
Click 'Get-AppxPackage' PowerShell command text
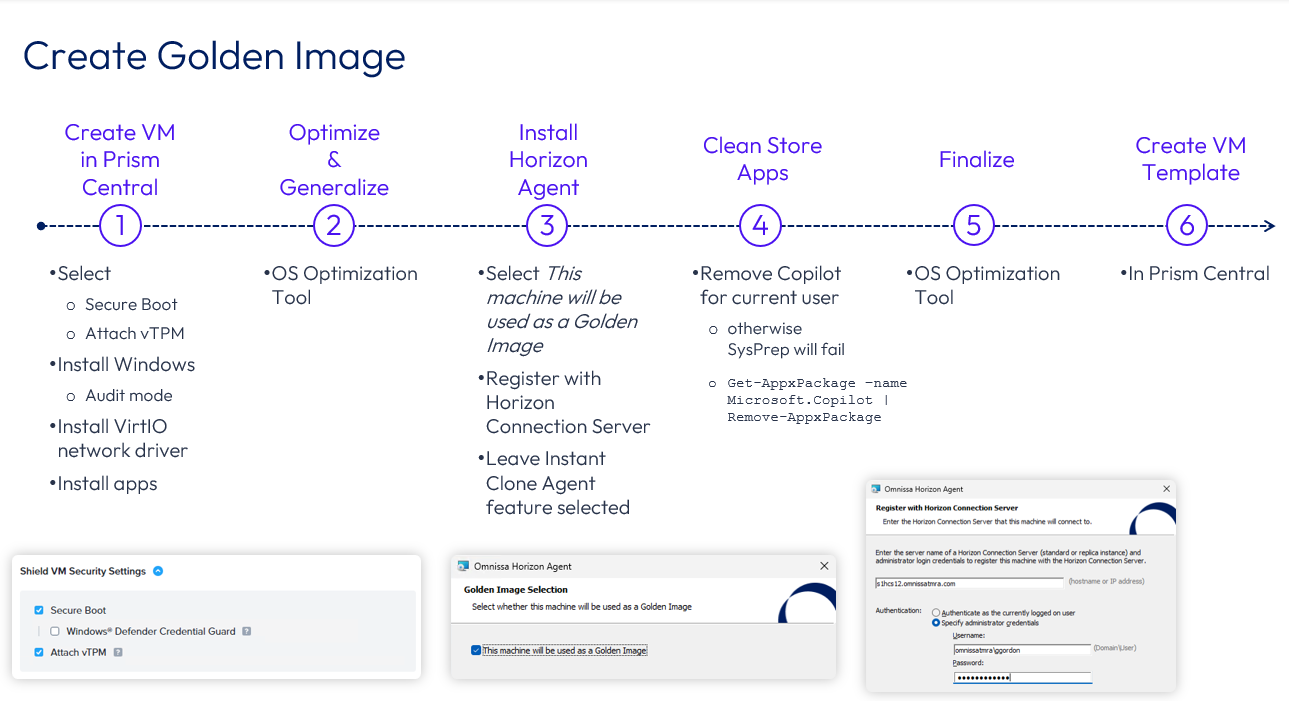click(x=817, y=400)
